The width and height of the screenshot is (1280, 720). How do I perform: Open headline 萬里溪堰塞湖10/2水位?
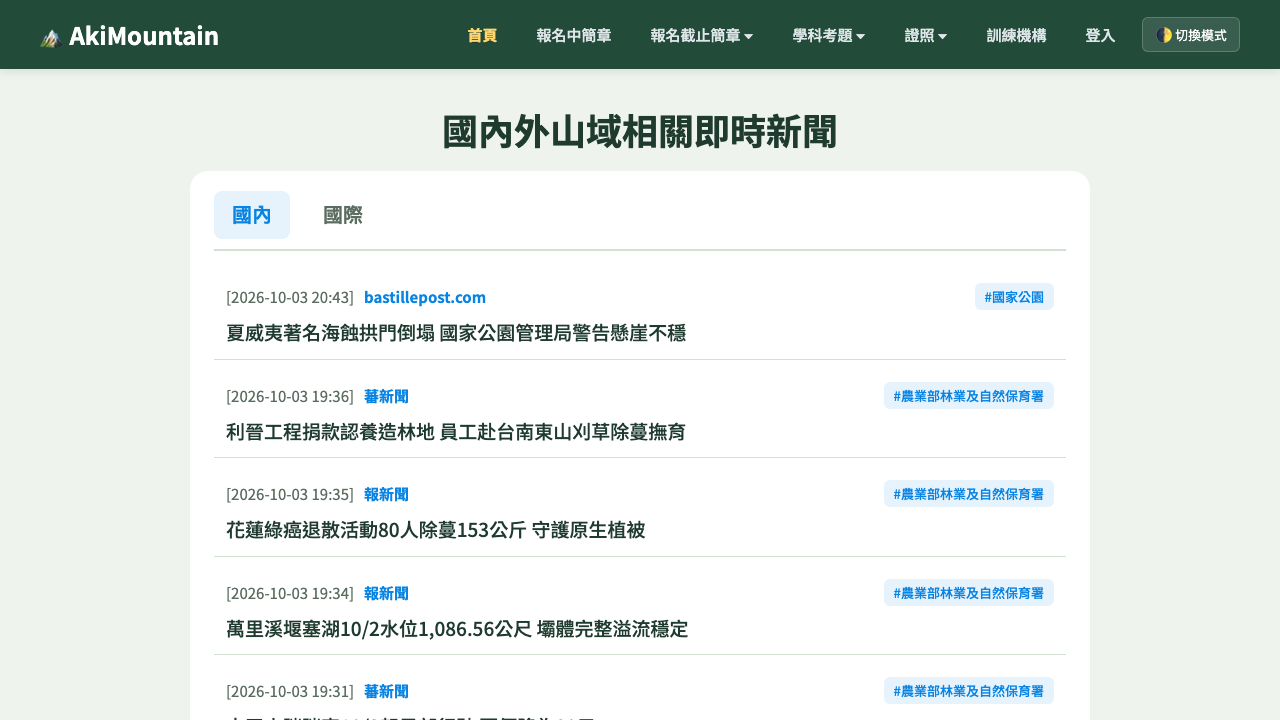[457, 629]
